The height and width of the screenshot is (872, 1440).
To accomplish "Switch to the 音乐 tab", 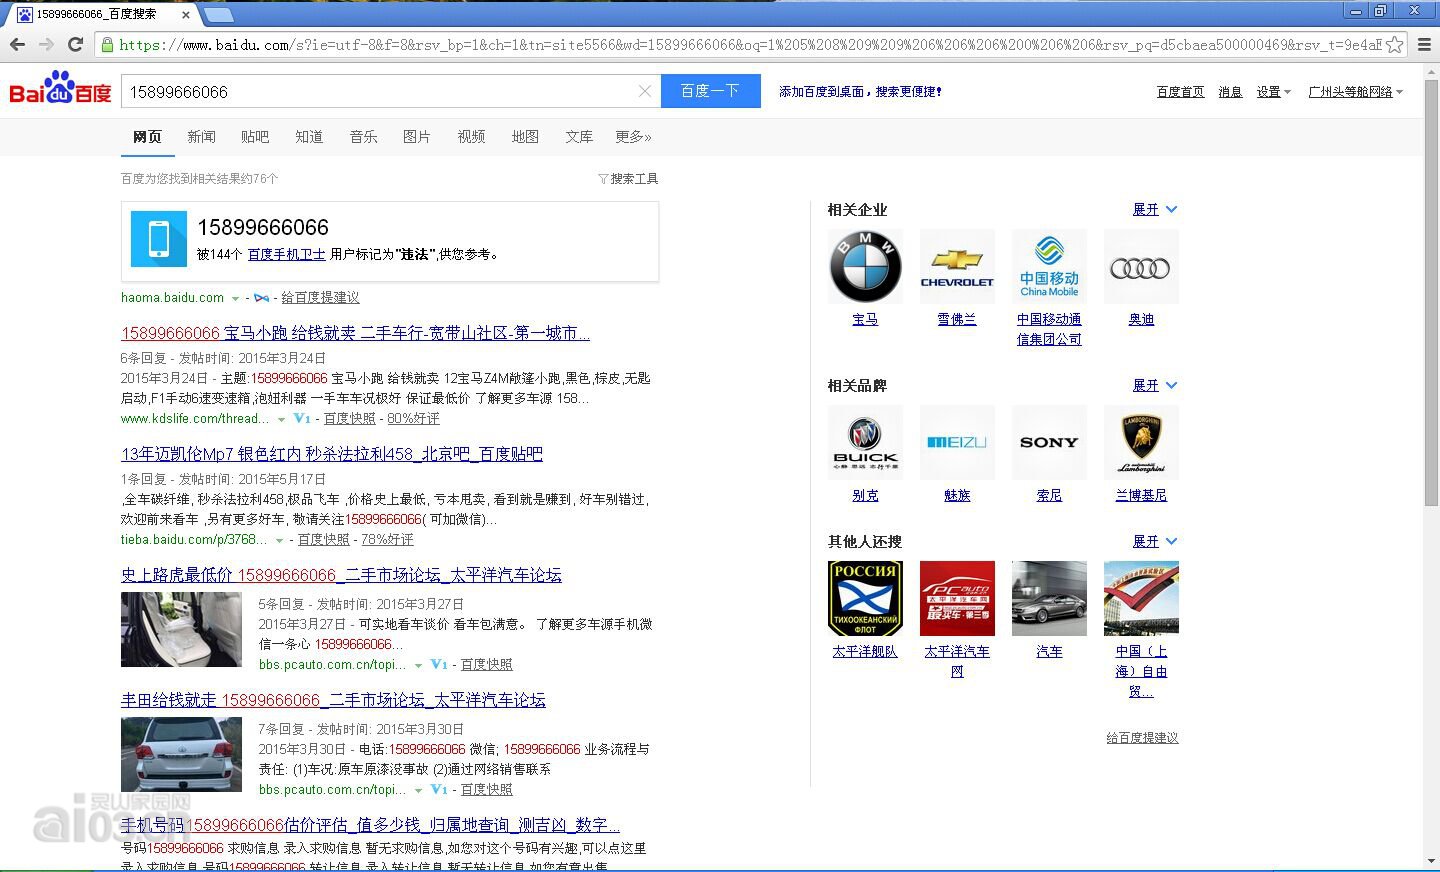I will [x=363, y=136].
